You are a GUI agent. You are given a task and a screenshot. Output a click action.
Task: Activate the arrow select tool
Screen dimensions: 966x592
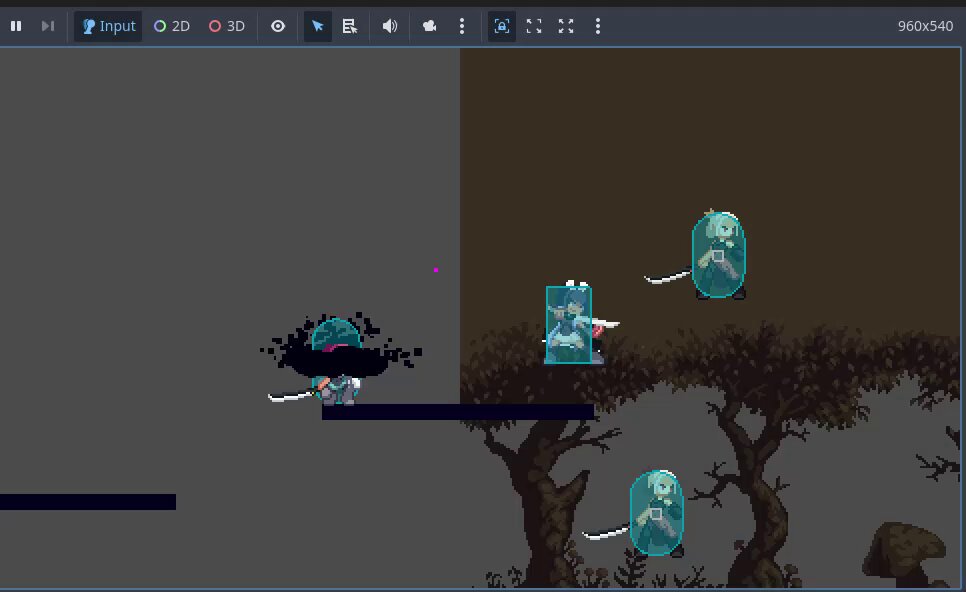[x=318, y=26]
